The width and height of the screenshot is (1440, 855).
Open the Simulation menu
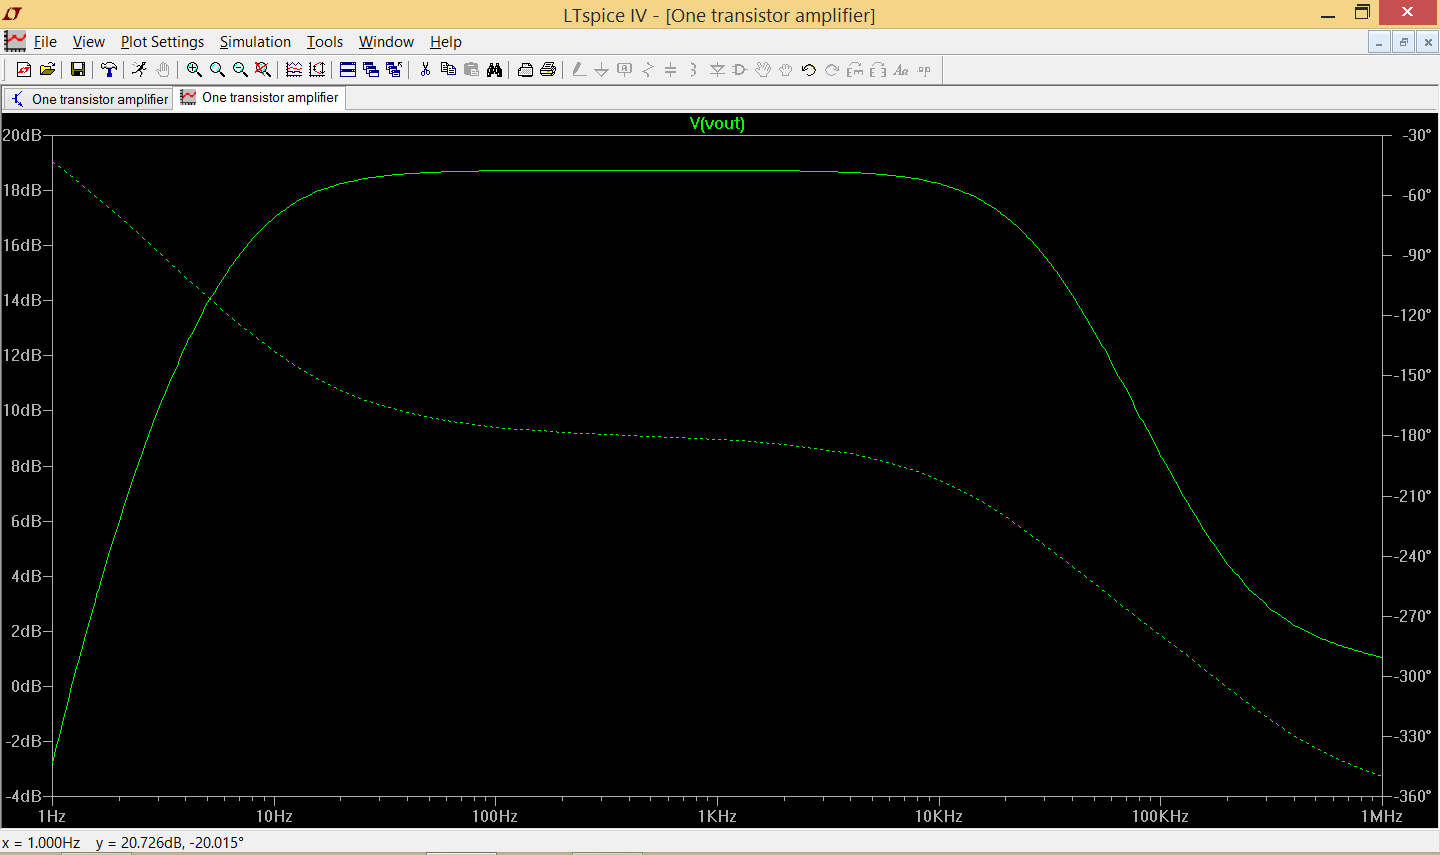tap(255, 42)
